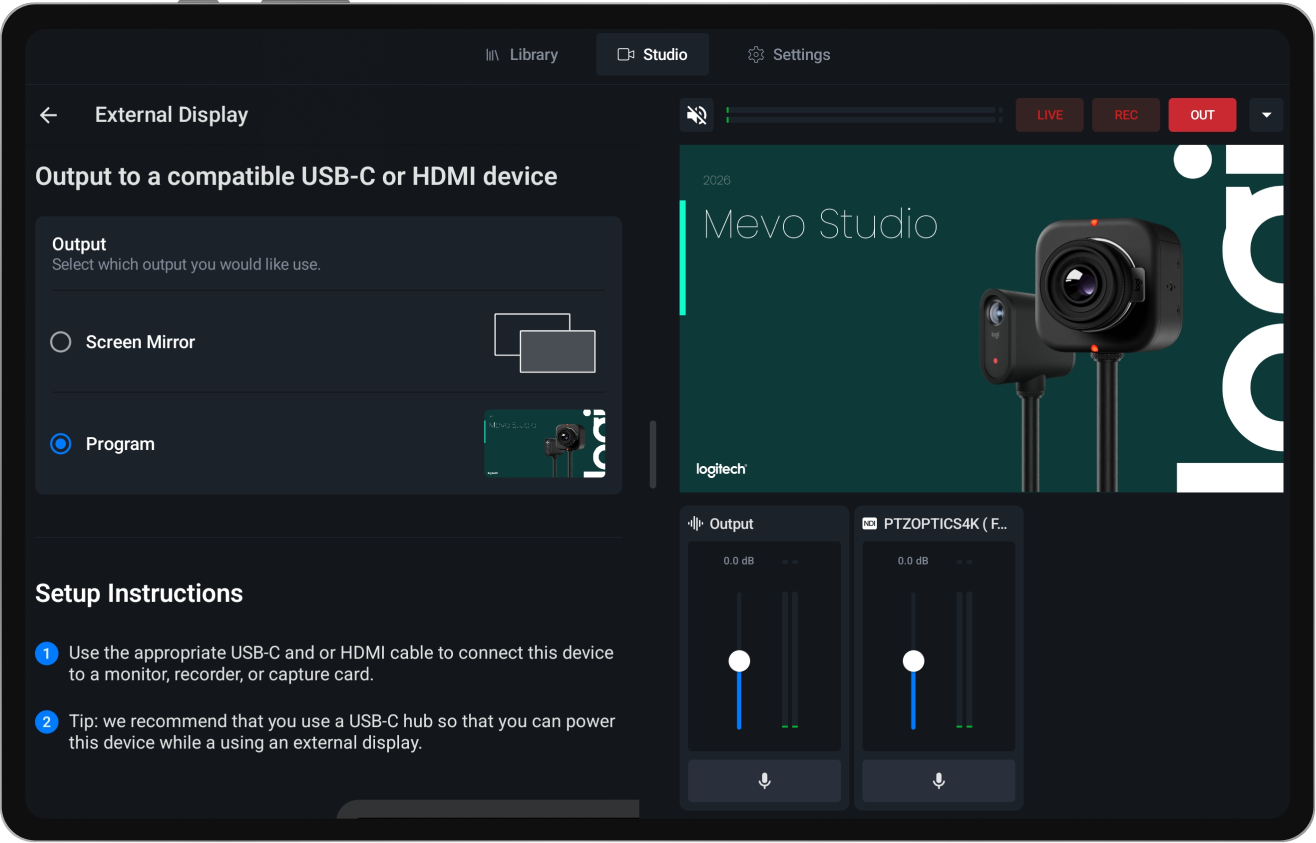Mute the Output channel microphone
The height and width of the screenshot is (843, 1316).
[x=764, y=781]
